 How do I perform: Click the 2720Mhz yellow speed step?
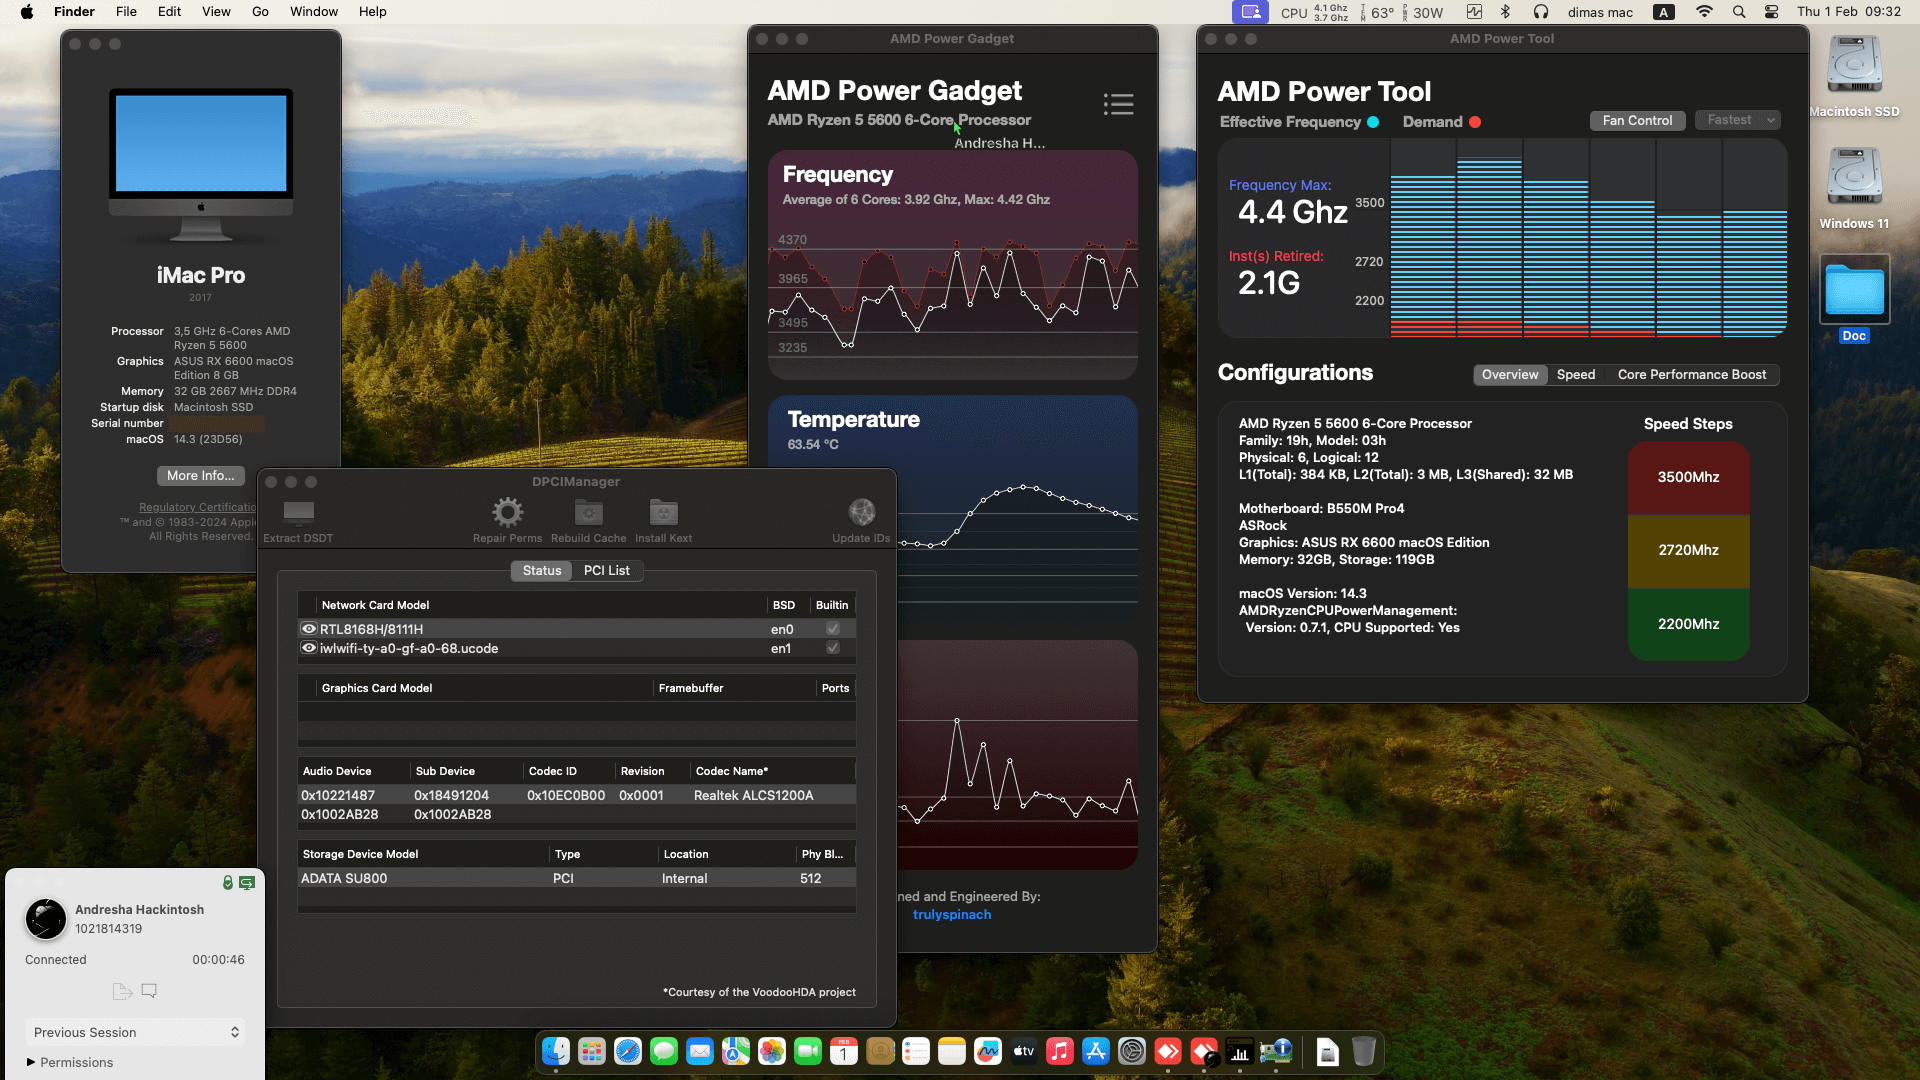coord(1688,550)
